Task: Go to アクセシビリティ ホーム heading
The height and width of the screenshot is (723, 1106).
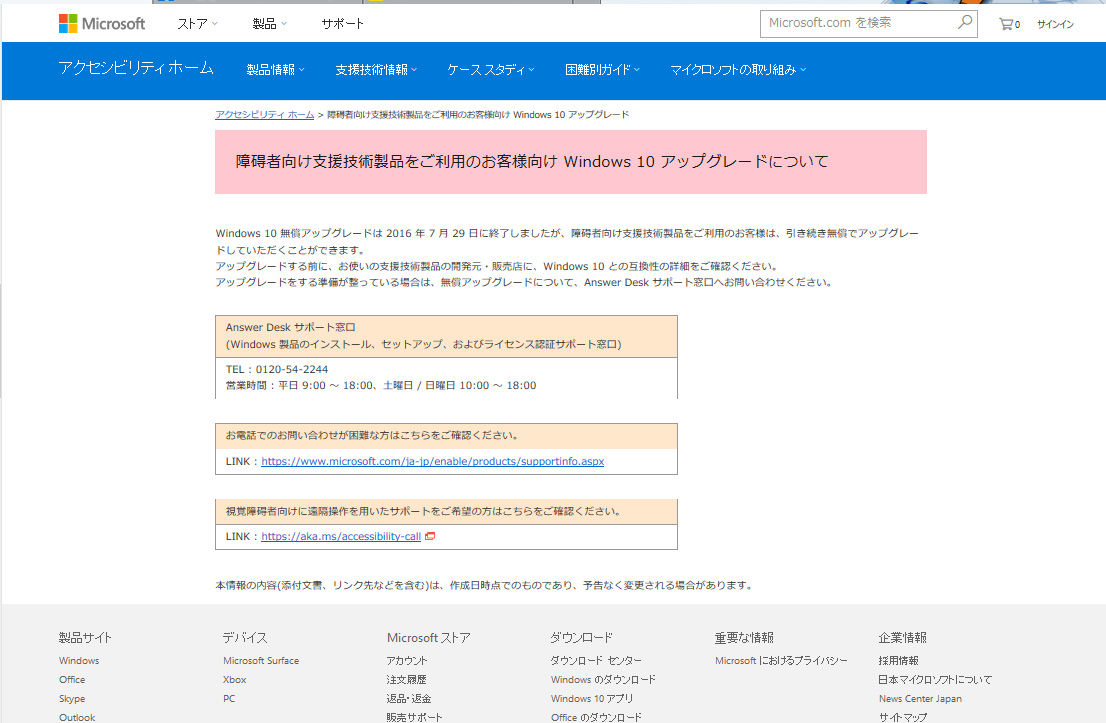Action: click(135, 68)
